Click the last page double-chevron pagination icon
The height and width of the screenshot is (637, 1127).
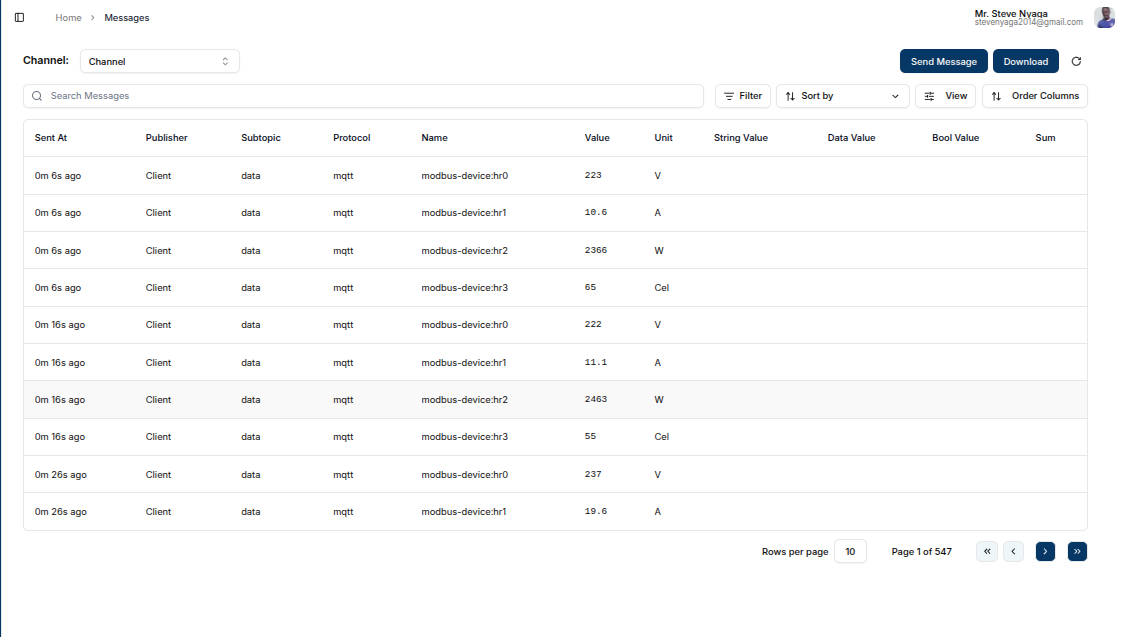tap(1077, 551)
